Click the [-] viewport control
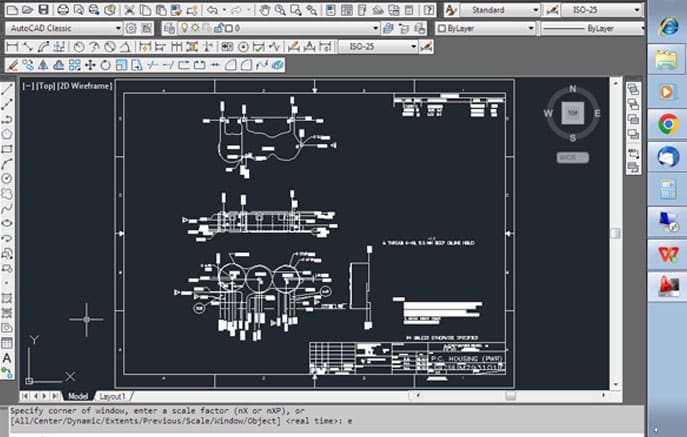This screenshot has width=687, height=437. (x=28, y=86)
